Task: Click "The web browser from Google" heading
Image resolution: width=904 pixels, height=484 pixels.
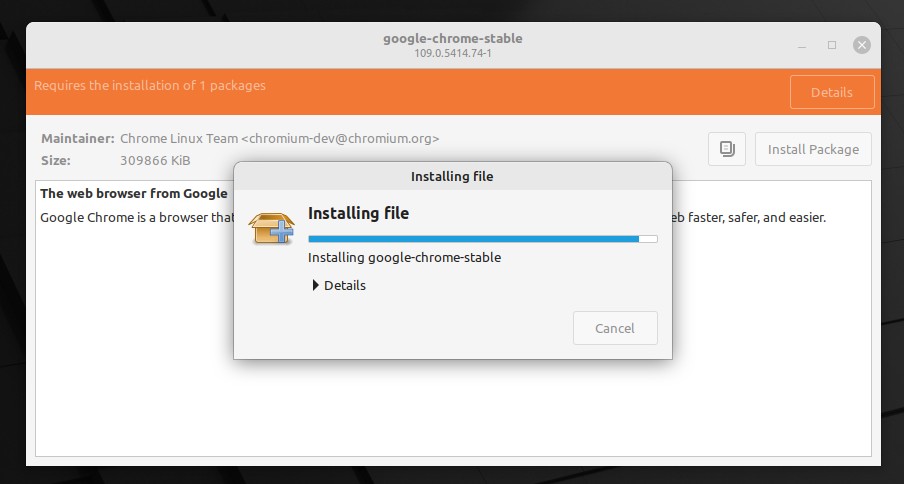Action: pyautogui.click(x=134, y=194)
